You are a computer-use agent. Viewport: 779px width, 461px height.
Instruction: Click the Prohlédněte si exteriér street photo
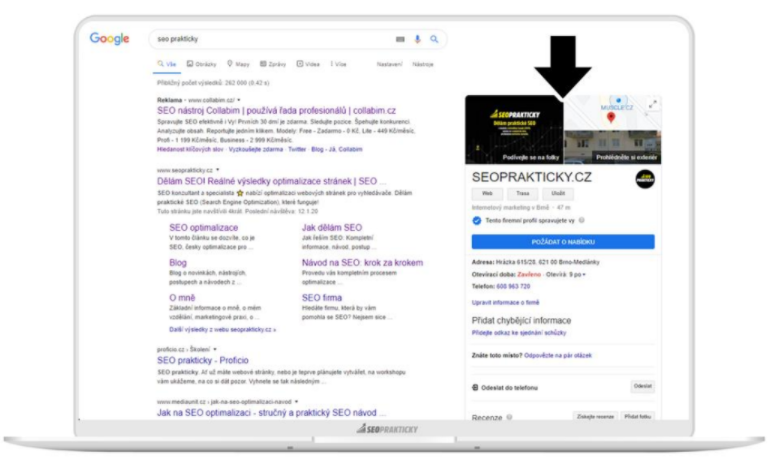[613, 147]
